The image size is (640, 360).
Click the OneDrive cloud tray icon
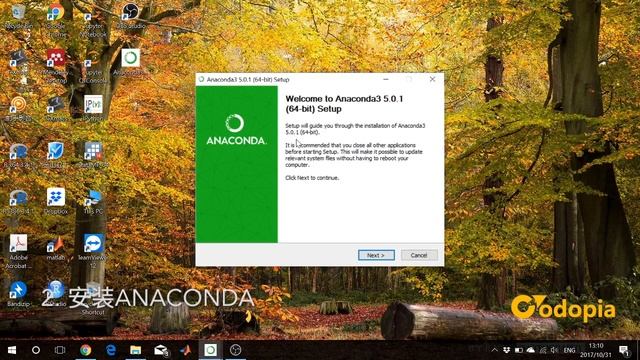[x=531, y=350]
